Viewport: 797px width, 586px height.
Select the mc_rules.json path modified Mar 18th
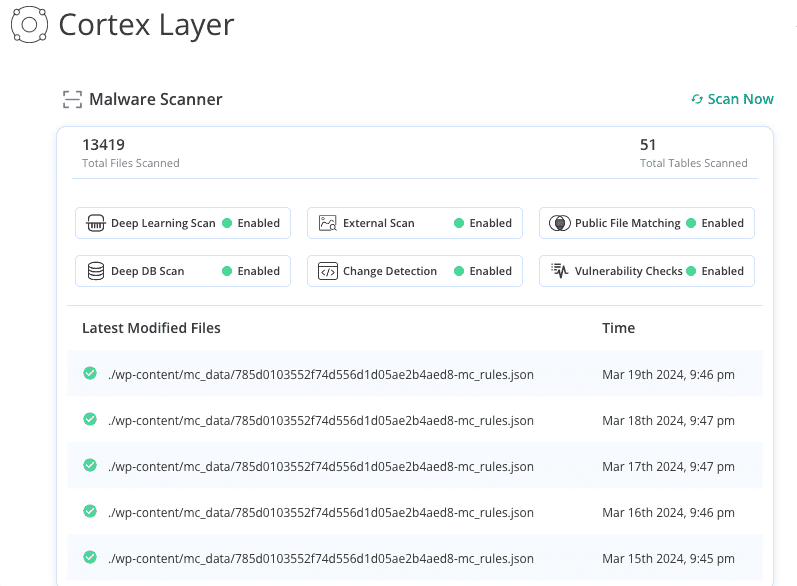[x=321, y=421]
